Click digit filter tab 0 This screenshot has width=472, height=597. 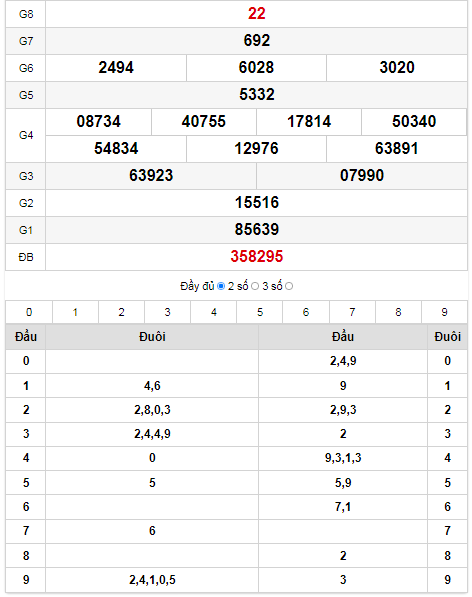point(29,312)
